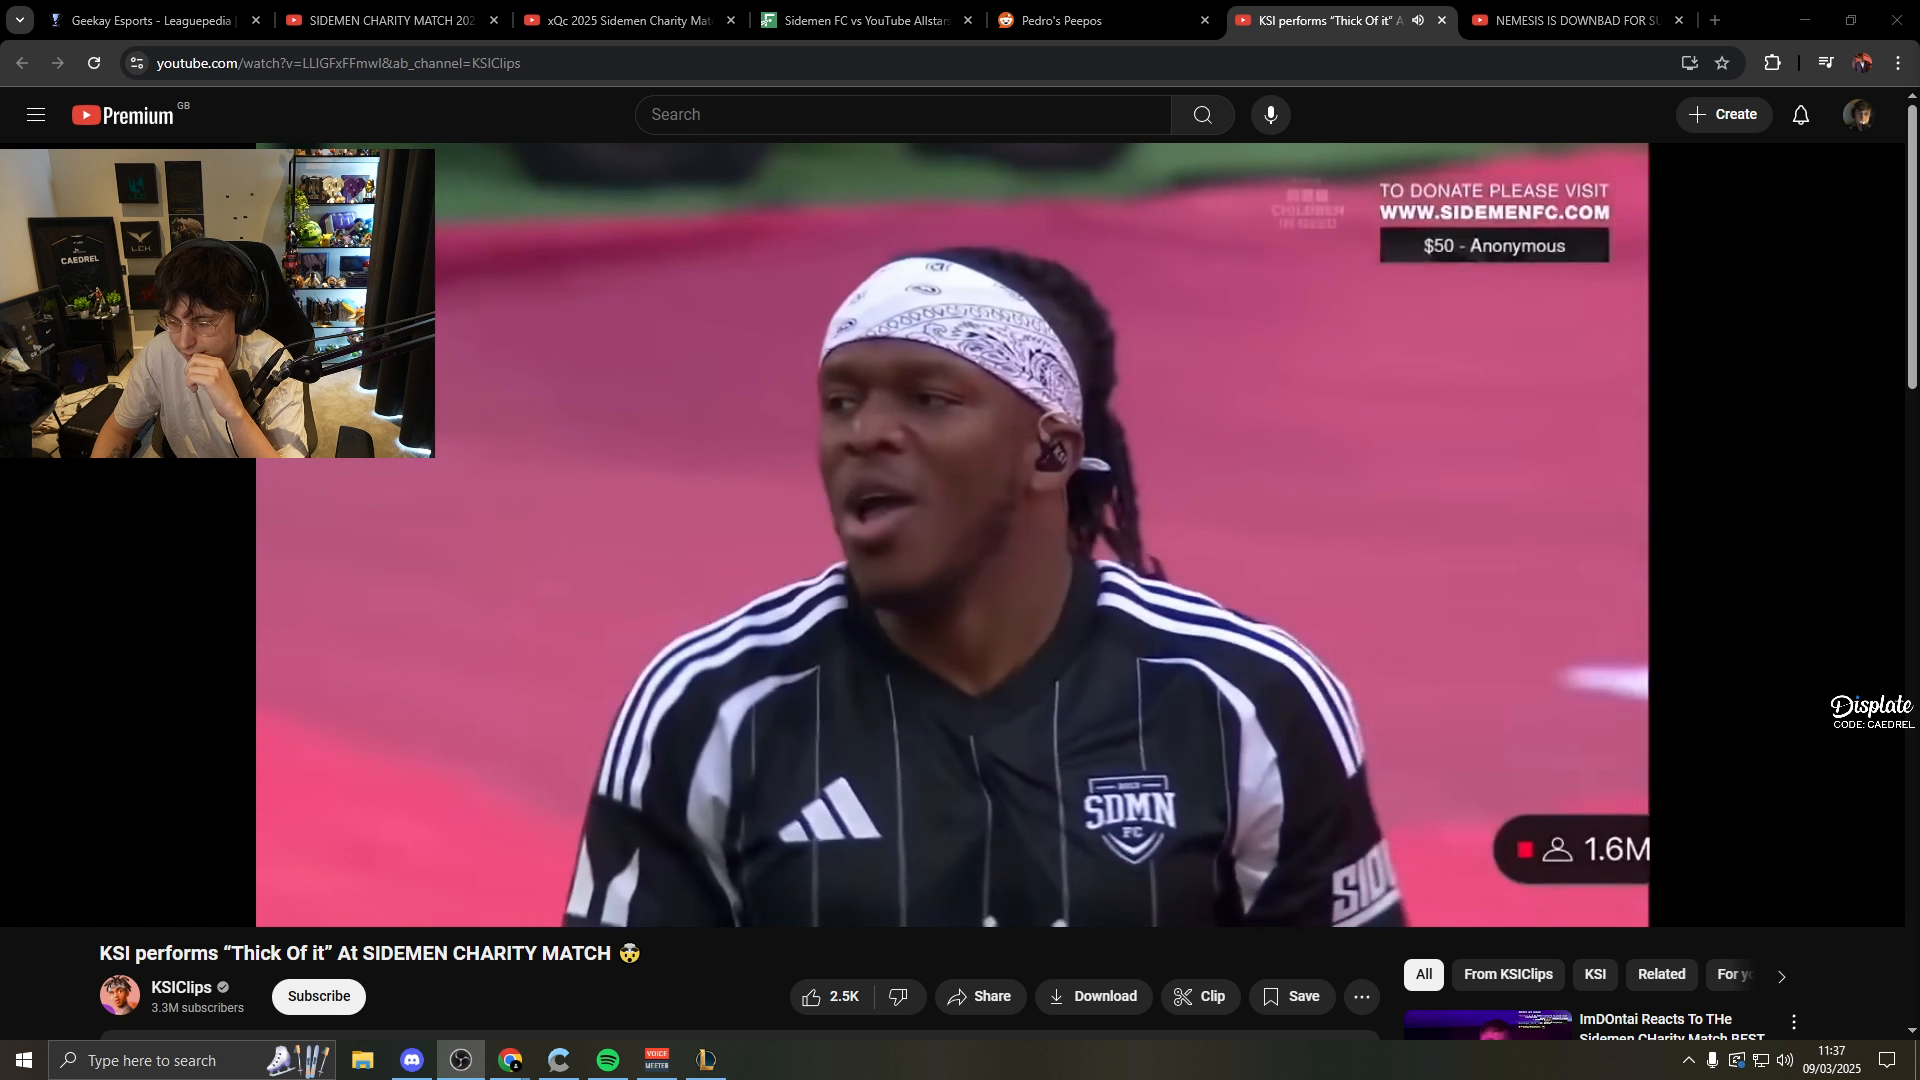The height and width of the screenshot is (1080, 1920).
Task: Open the YouTube hamburger guide menu
Action: click(36, 115)
